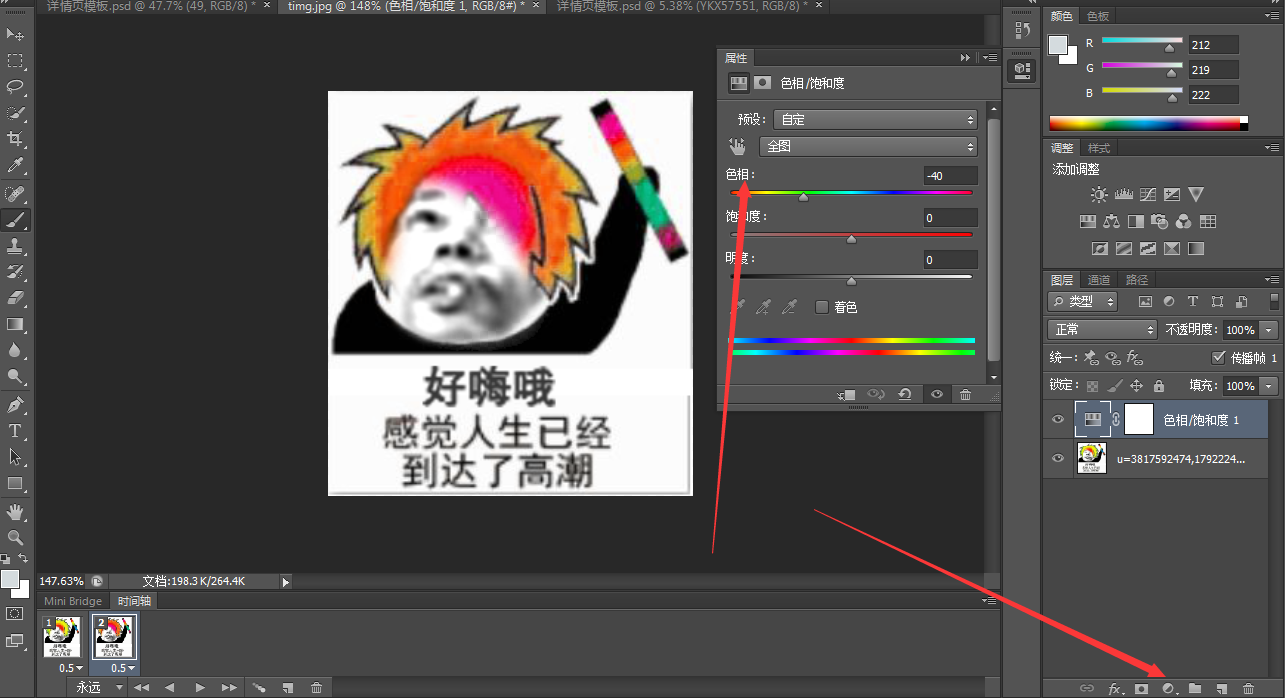Click the 色相 hue slider handle
Screen dimensions: 1285x698
click(803, 197)
